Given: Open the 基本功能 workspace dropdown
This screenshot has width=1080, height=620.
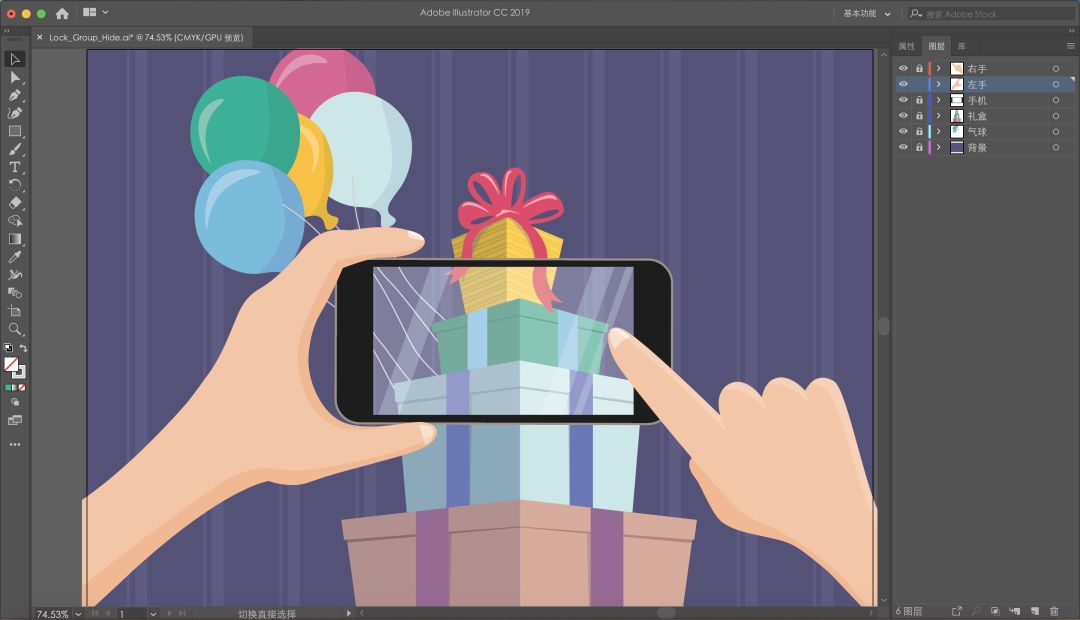Looking at the screenshot, I should [866, 13].
